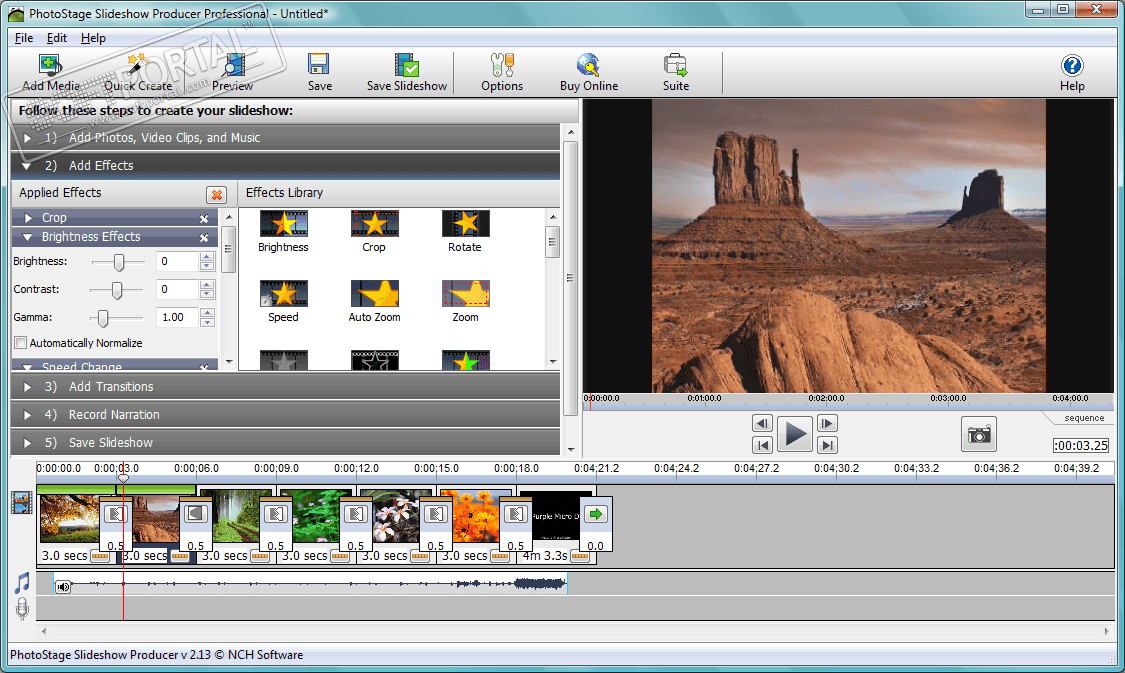Step back one frame
Image resolution: width=1125 pixels, height=673 pixels.
(x=762, y=423)
